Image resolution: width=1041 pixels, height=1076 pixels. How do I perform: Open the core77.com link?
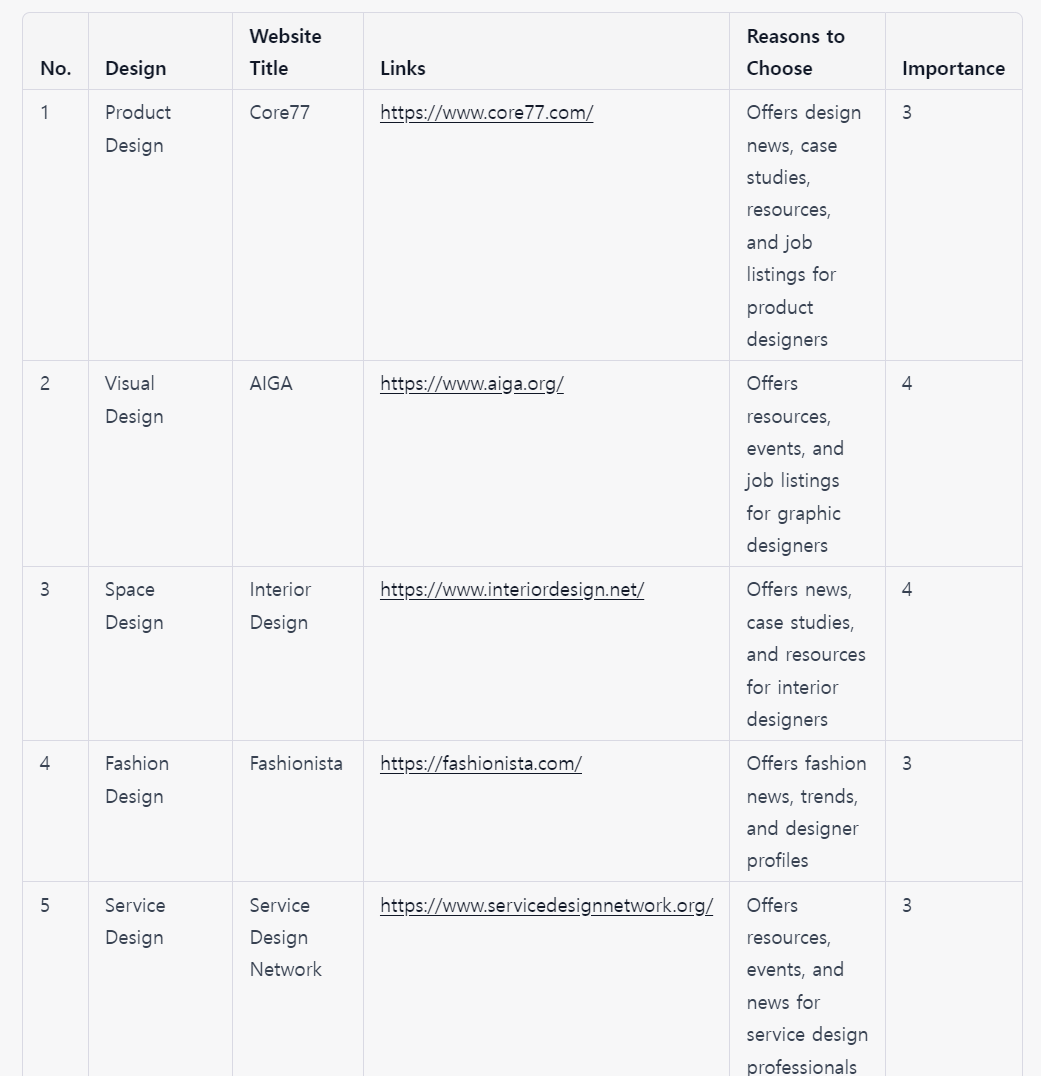[x=486, y=113]
